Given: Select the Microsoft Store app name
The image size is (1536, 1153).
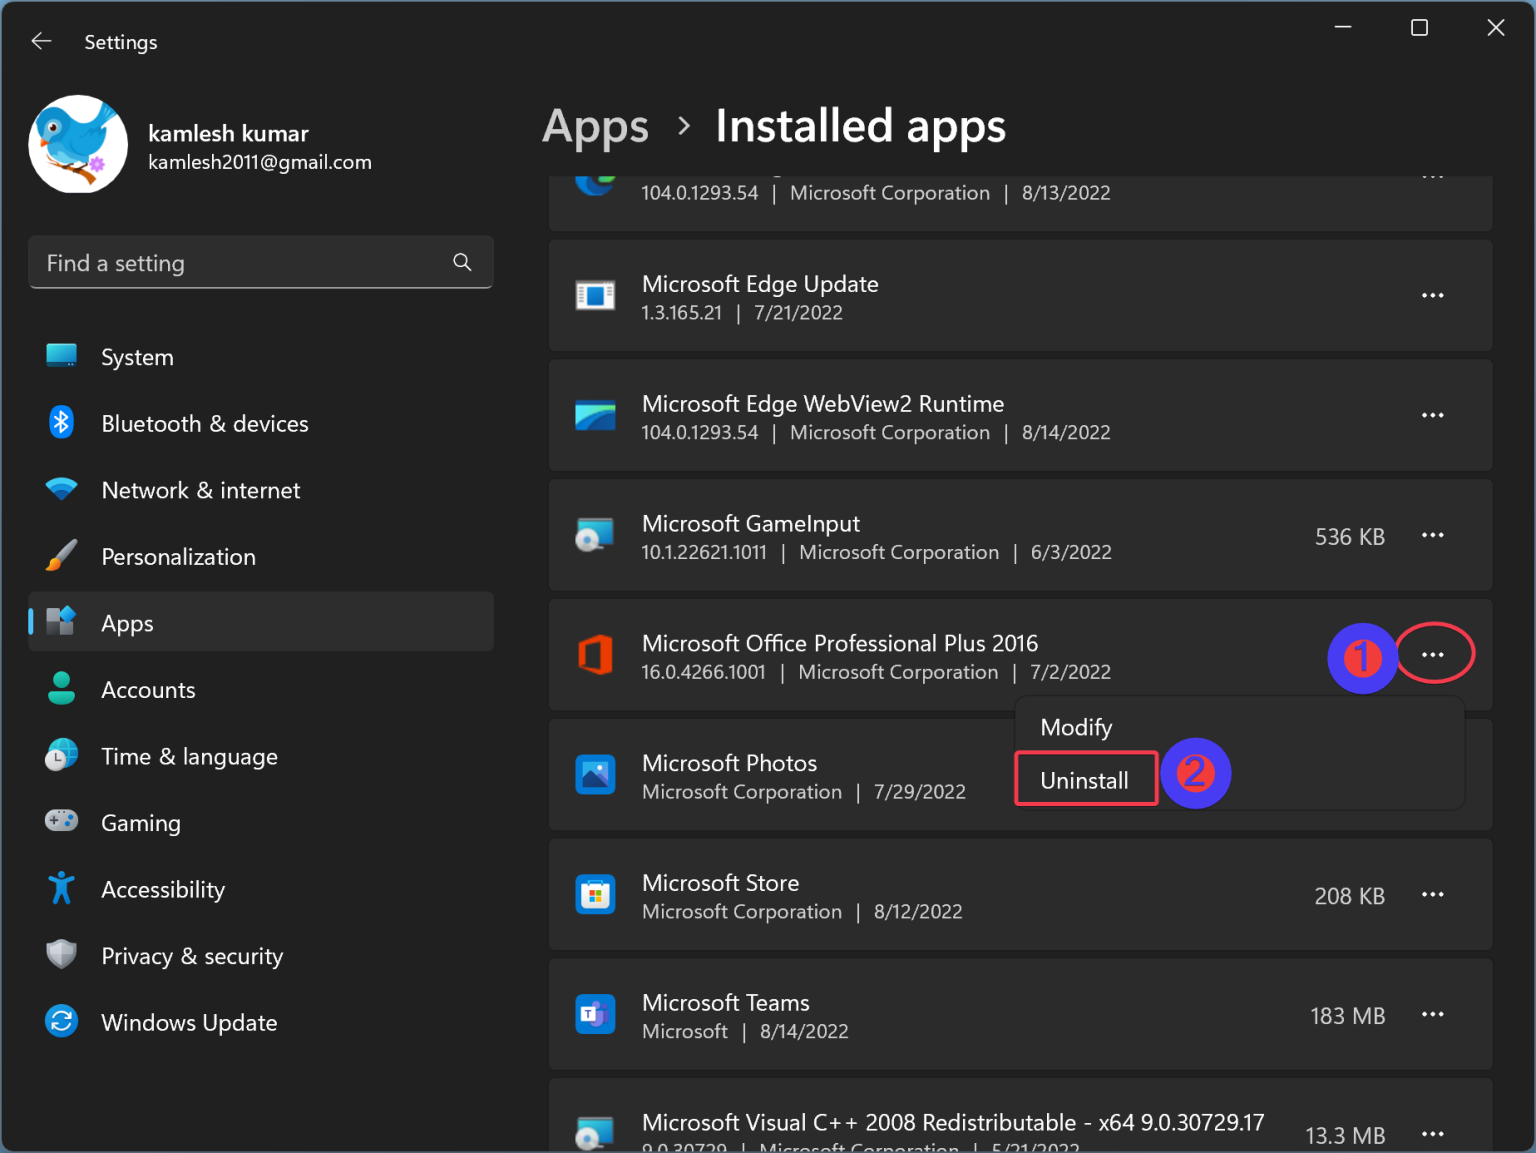Looking at the screenshot, I should [x=721, y=883].
